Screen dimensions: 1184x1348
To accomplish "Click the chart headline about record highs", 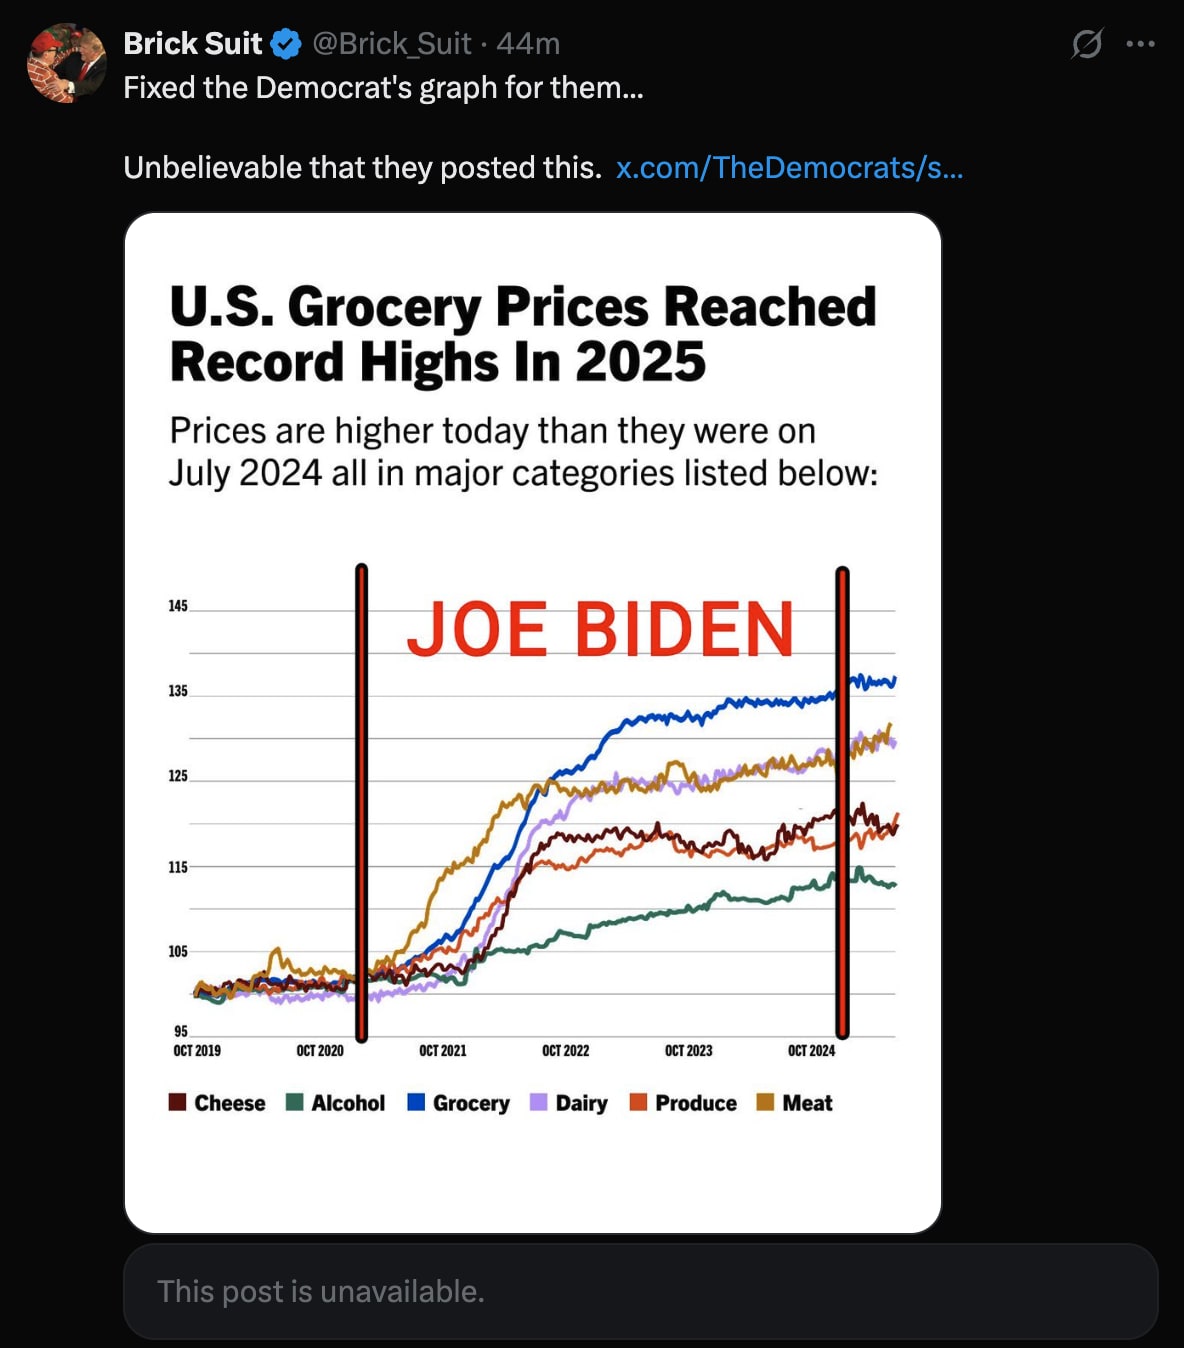I will [523, 334].
